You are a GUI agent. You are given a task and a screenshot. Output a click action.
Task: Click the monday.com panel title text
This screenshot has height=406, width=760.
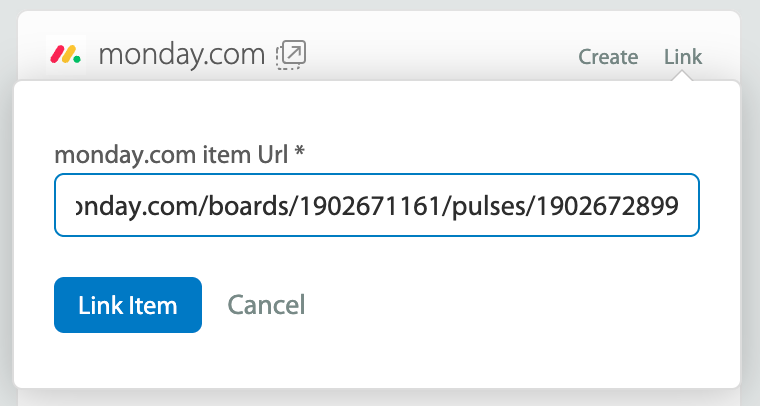tap(181, 55)
